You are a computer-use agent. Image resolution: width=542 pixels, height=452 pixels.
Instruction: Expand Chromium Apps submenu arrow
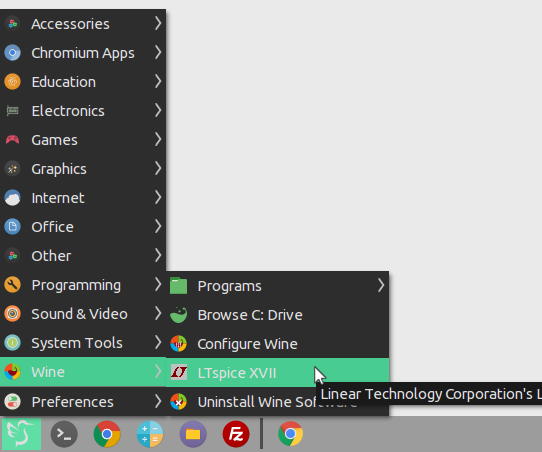pyautogui.click(x=158, y=53)
